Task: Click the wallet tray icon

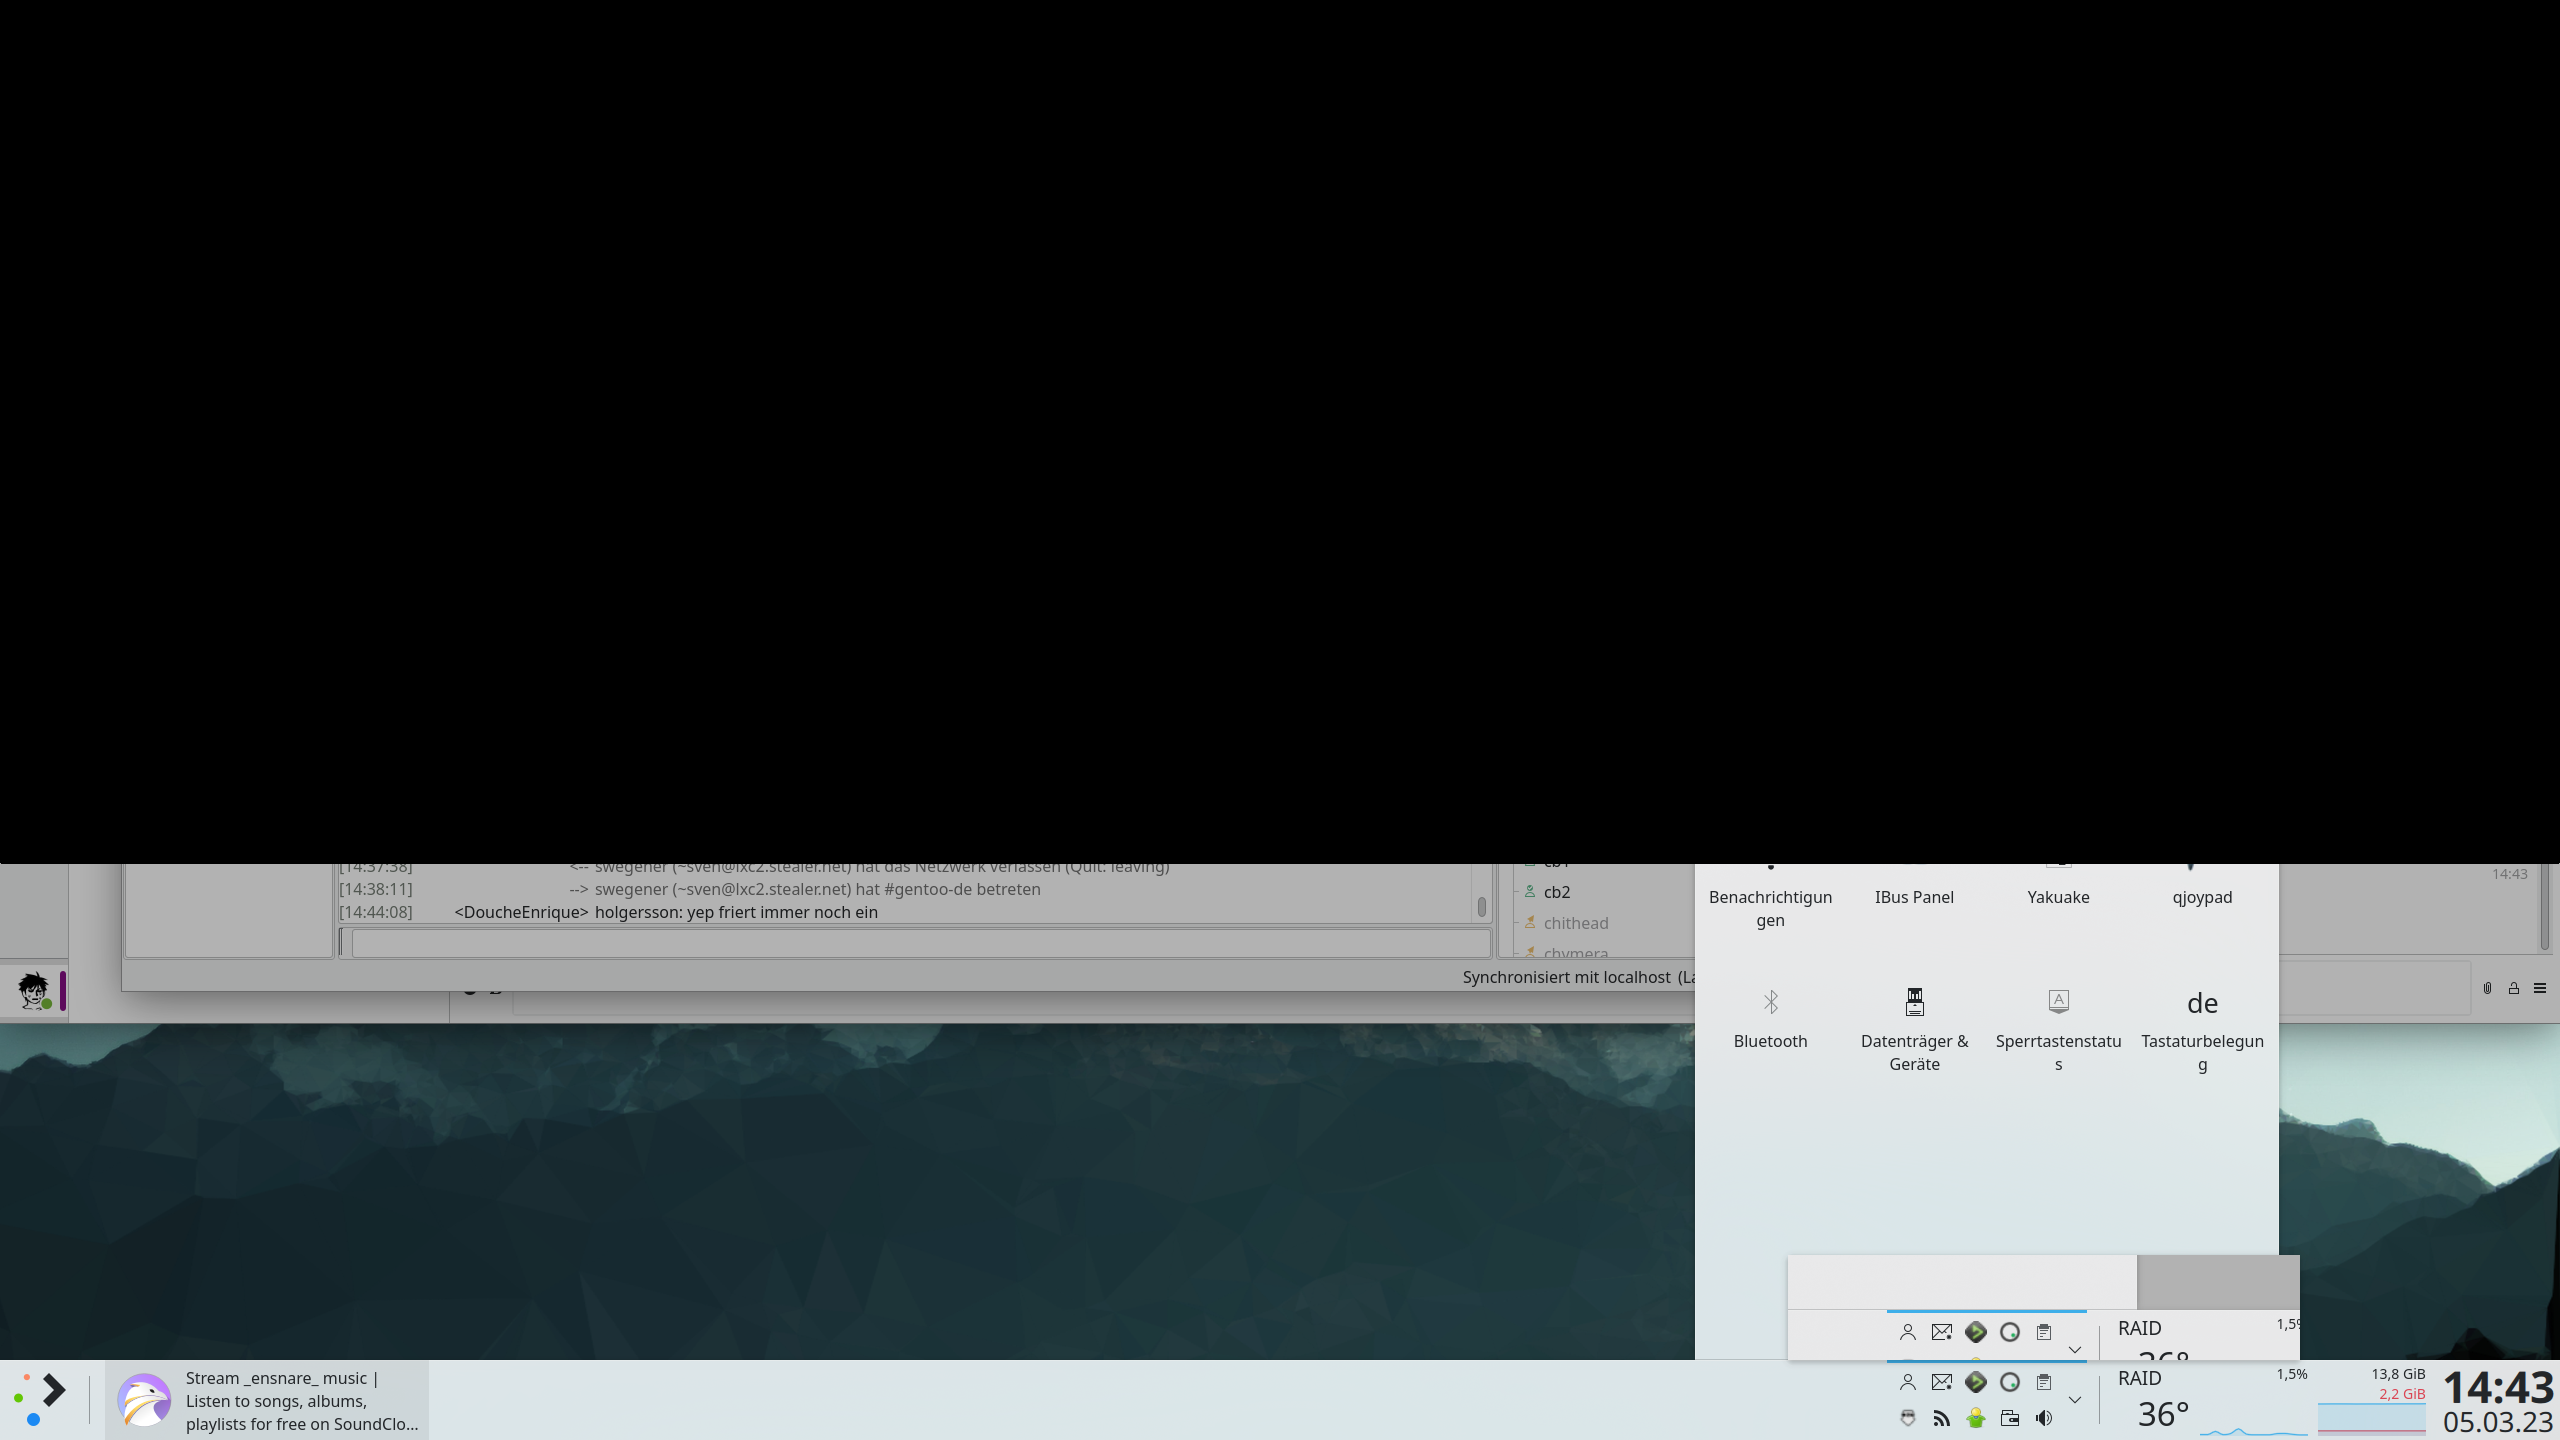Action: [2010, 1418]
